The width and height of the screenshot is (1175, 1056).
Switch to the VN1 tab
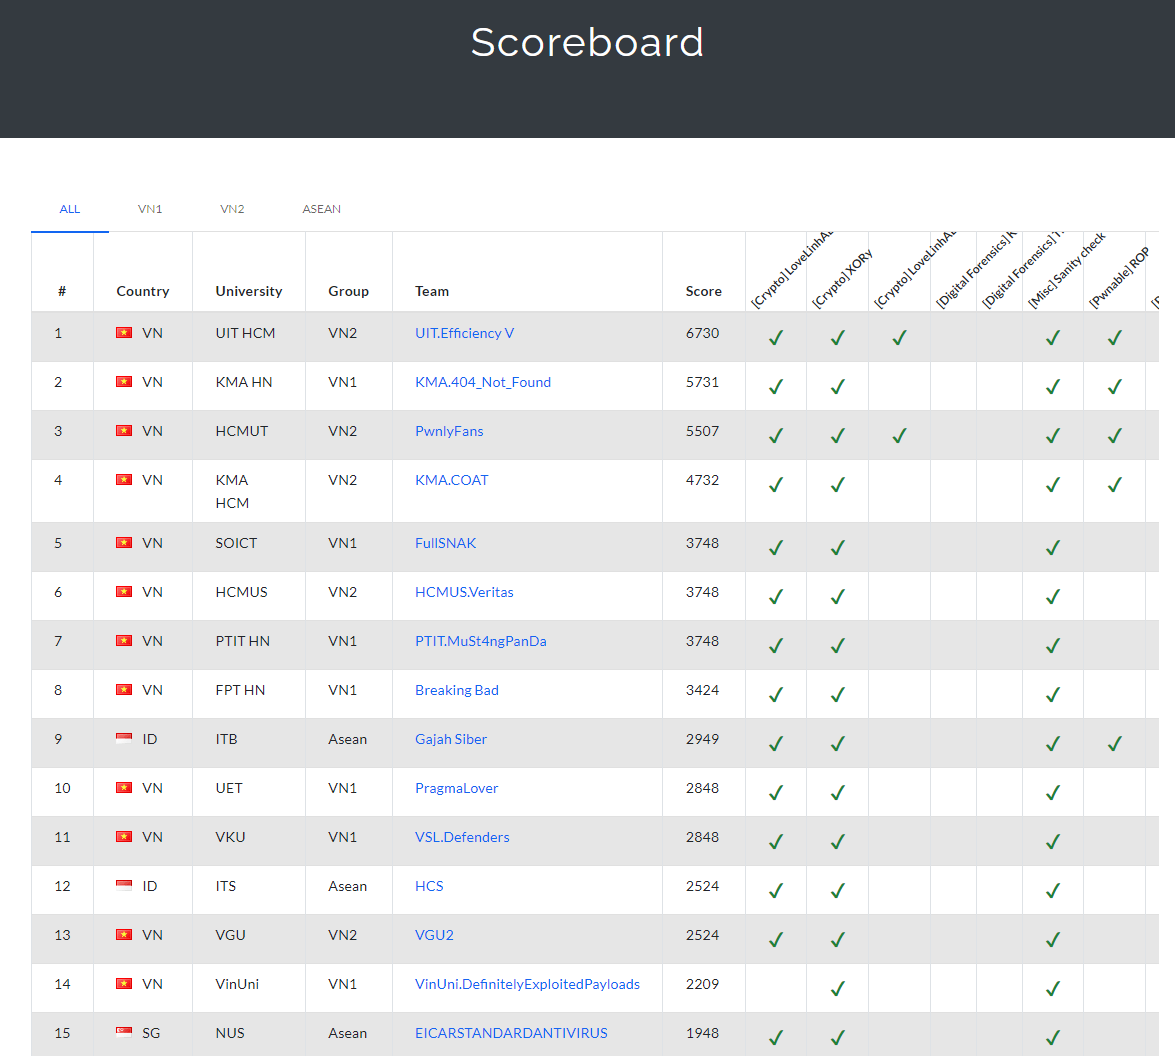tap(150, 209)
